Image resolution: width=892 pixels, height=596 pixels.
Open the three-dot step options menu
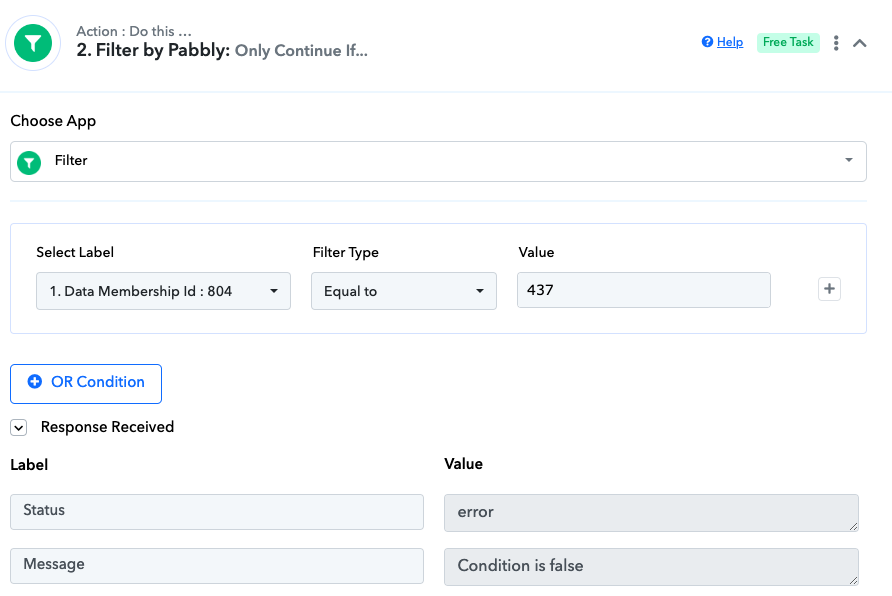click(836, 43)
